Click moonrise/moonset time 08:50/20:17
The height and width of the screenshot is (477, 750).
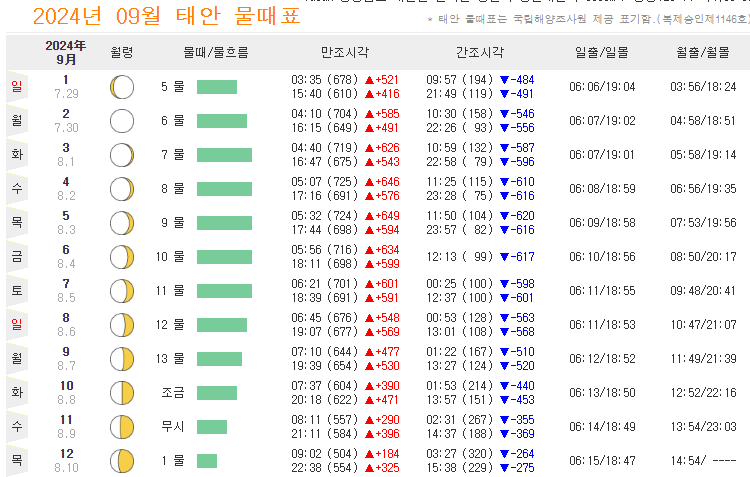coord(703,257)
